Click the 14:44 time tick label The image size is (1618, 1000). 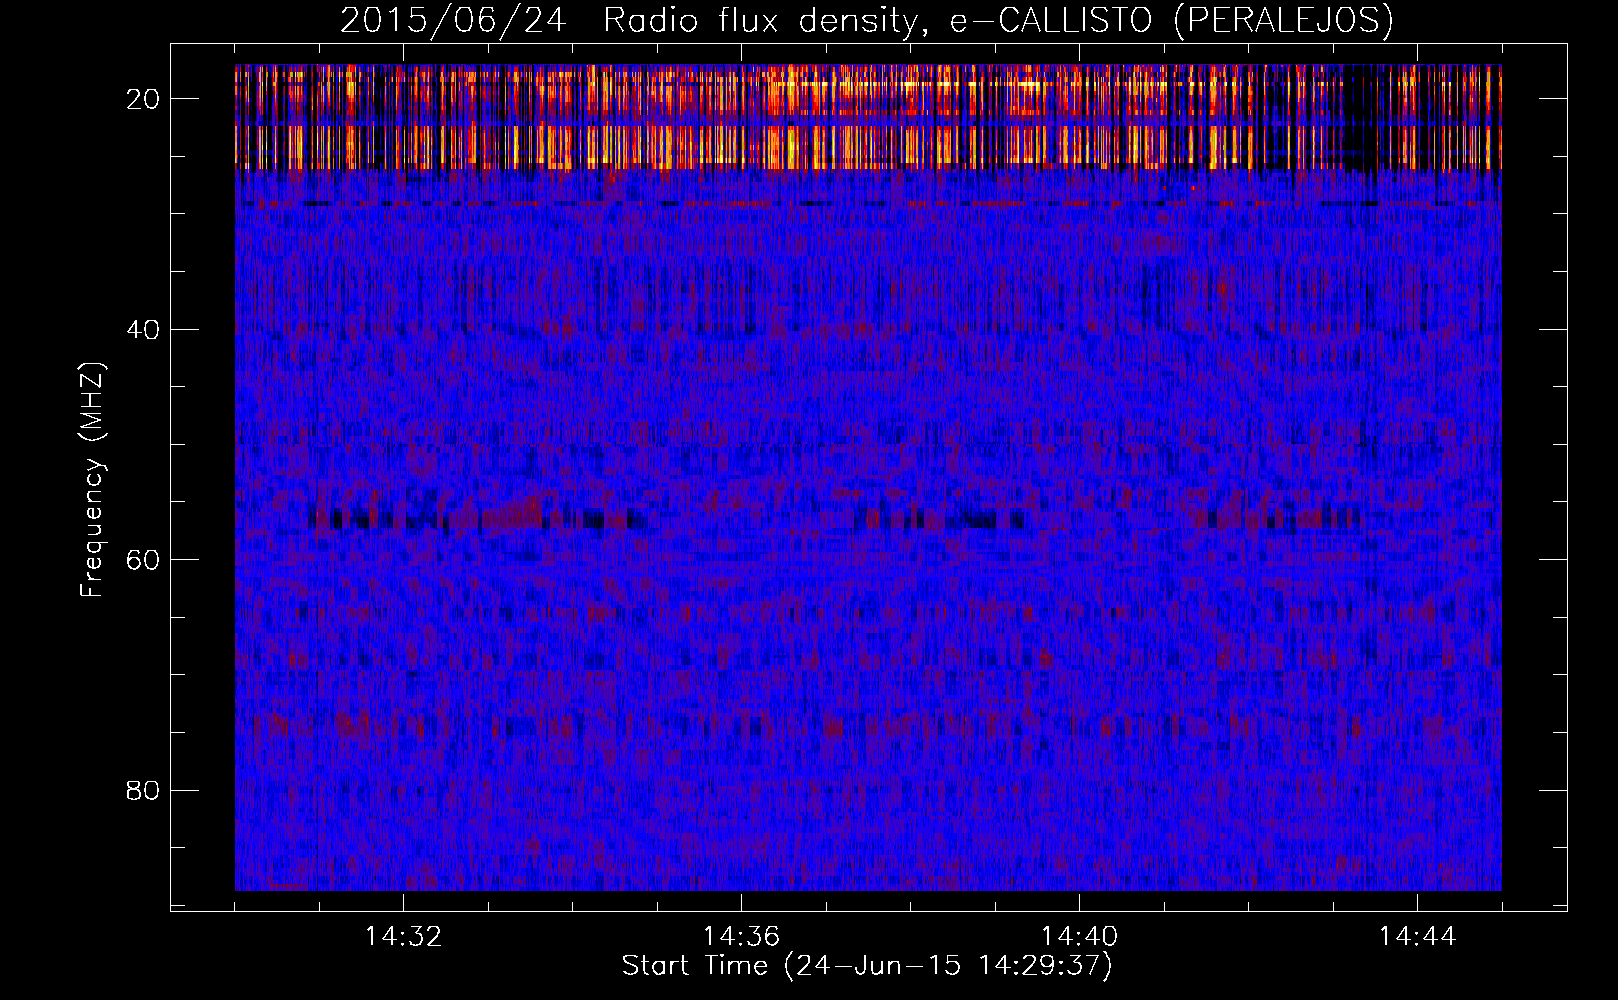pos(1417,937)
